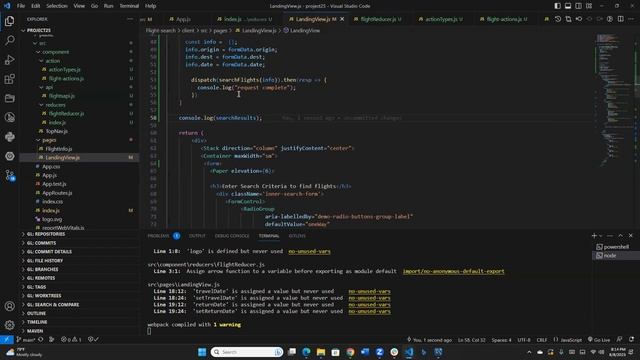Open the Manage gear icon
The height and width of the screenshot is (360, 640).
[9, 325]
